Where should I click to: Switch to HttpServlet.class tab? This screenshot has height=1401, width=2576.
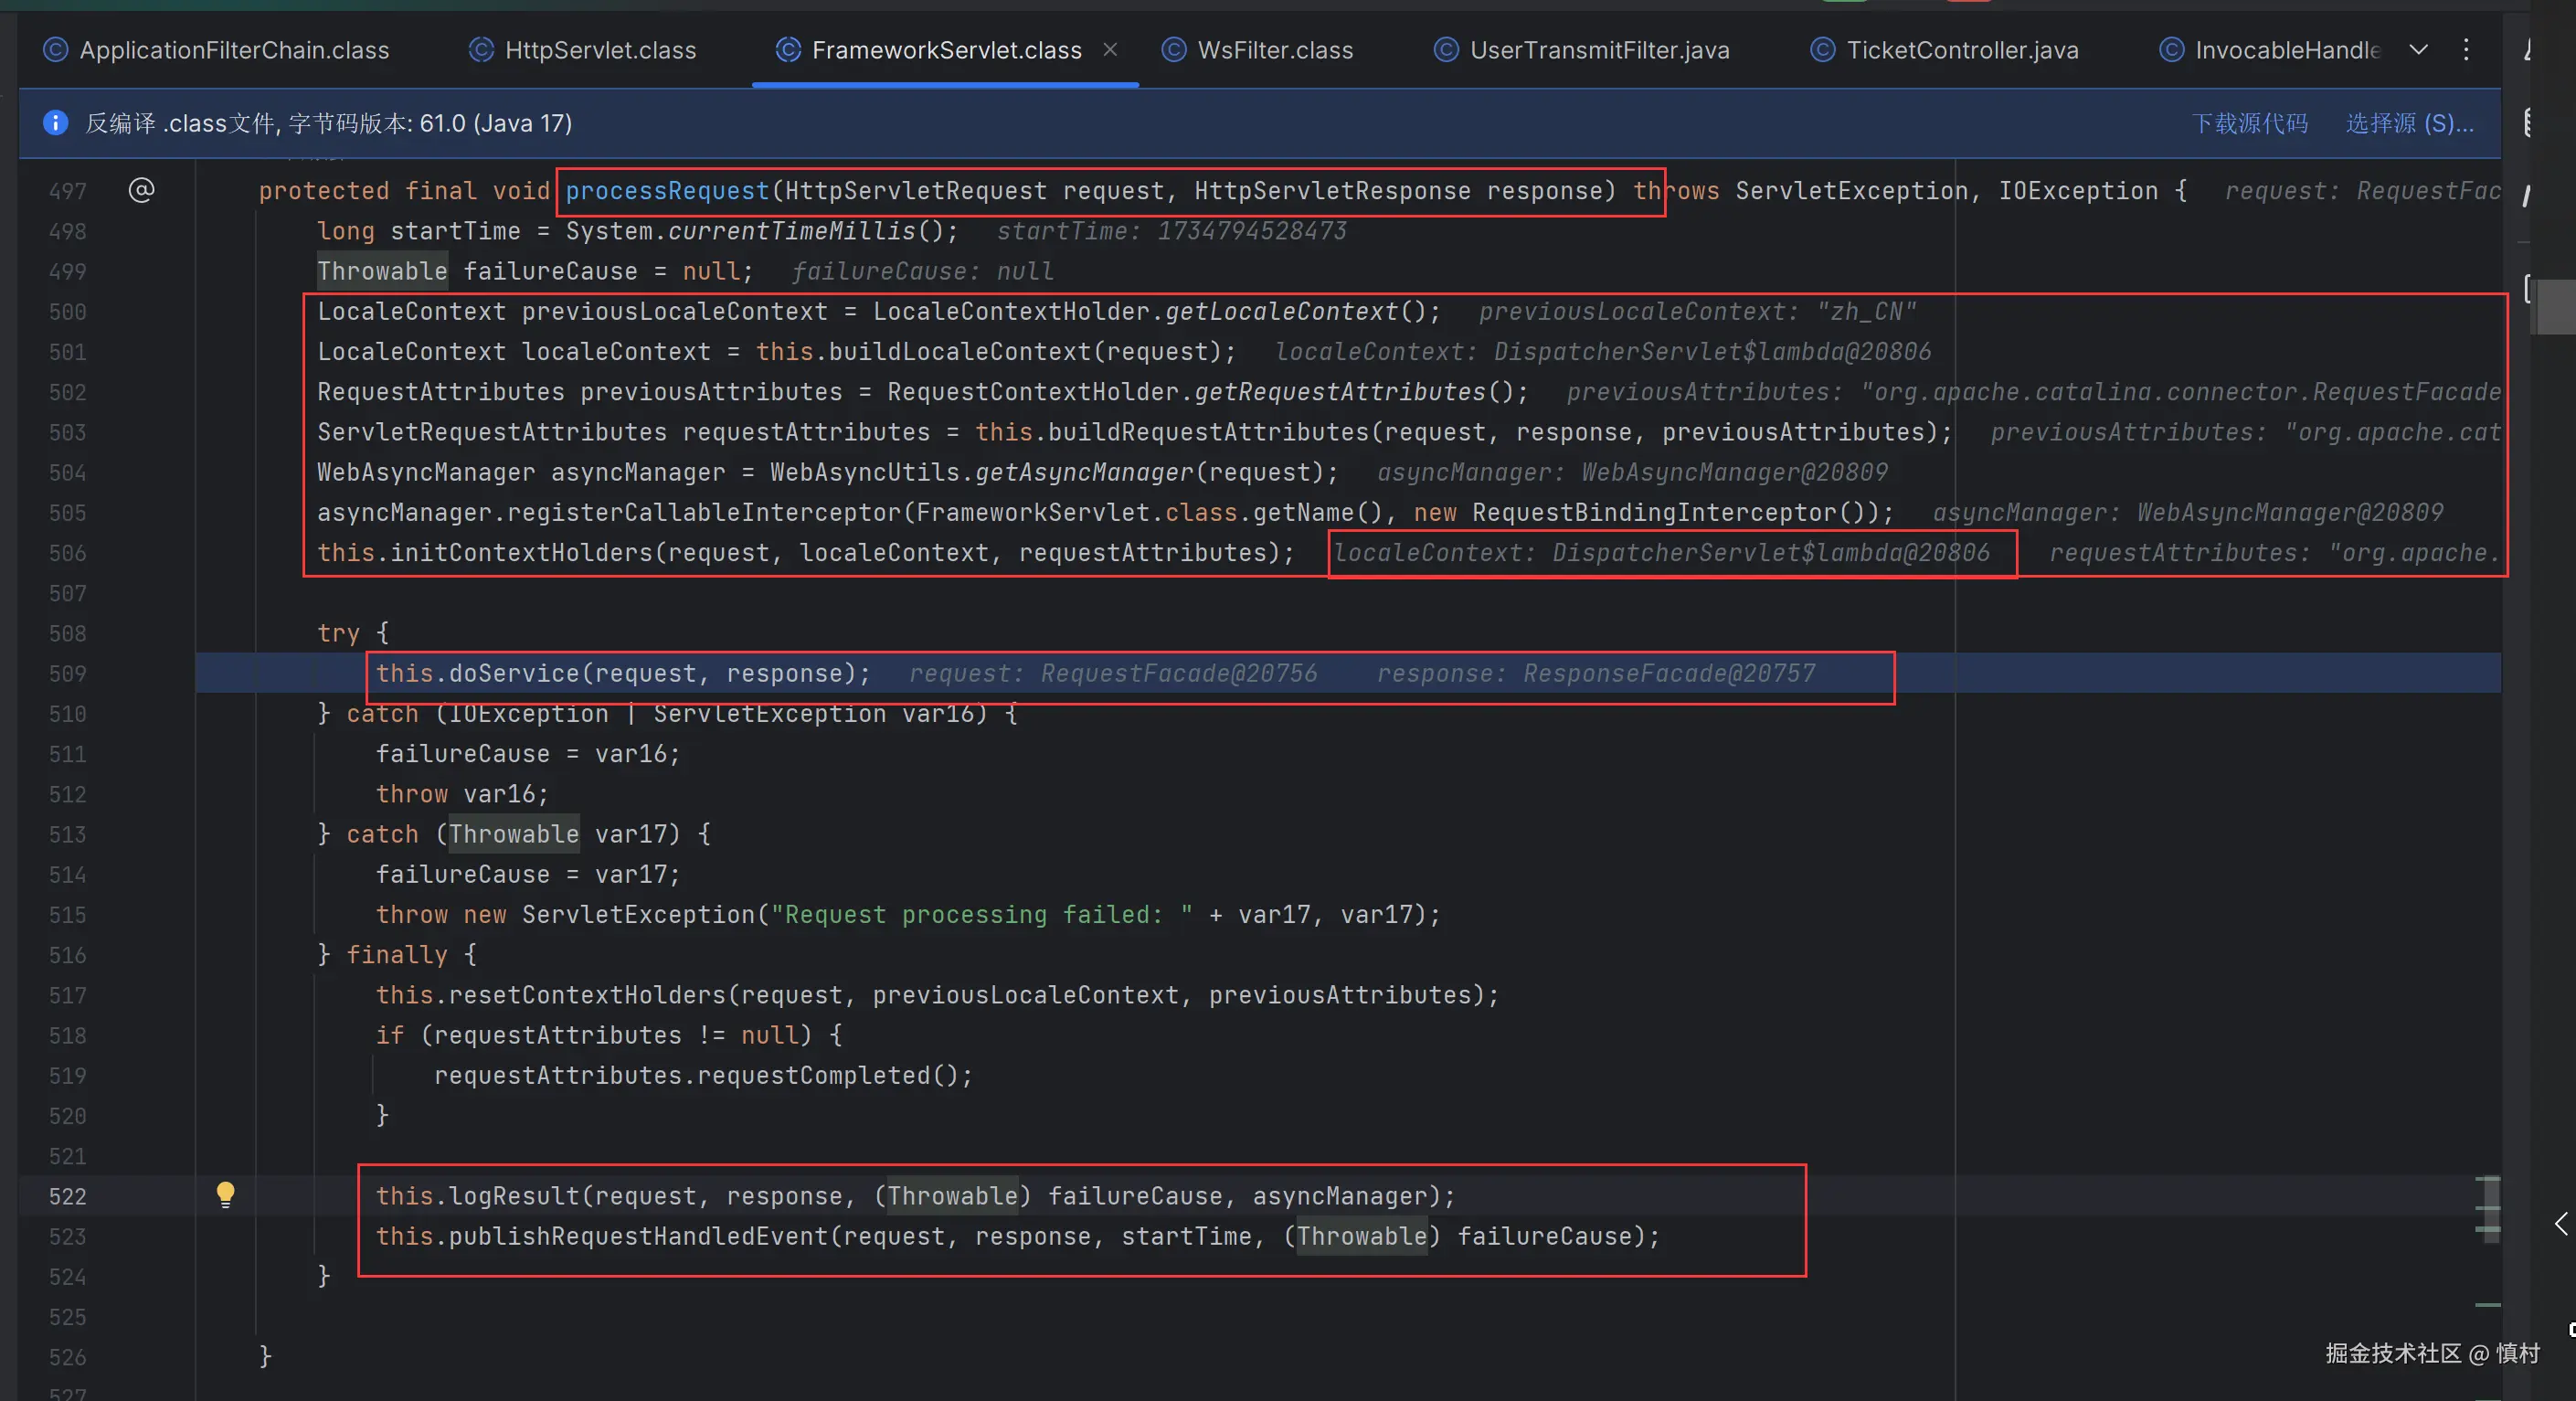click(x=599, y=50)
